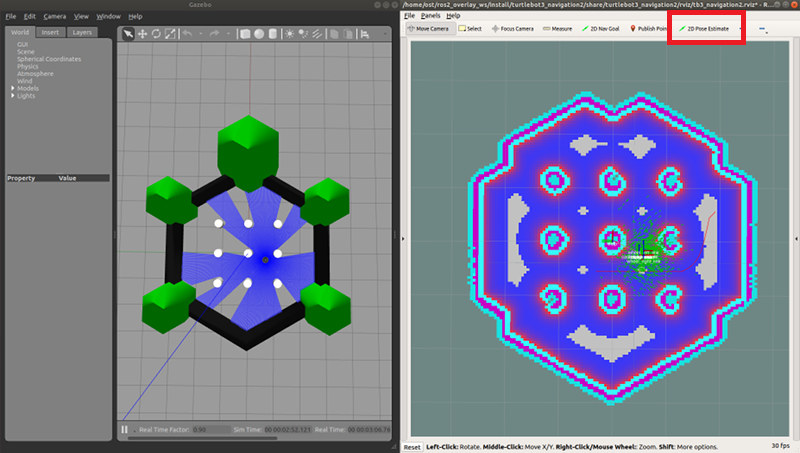The height and width of the screenshot is (453, 800).
Task: Expand the Models tree node
Action: 13,88
